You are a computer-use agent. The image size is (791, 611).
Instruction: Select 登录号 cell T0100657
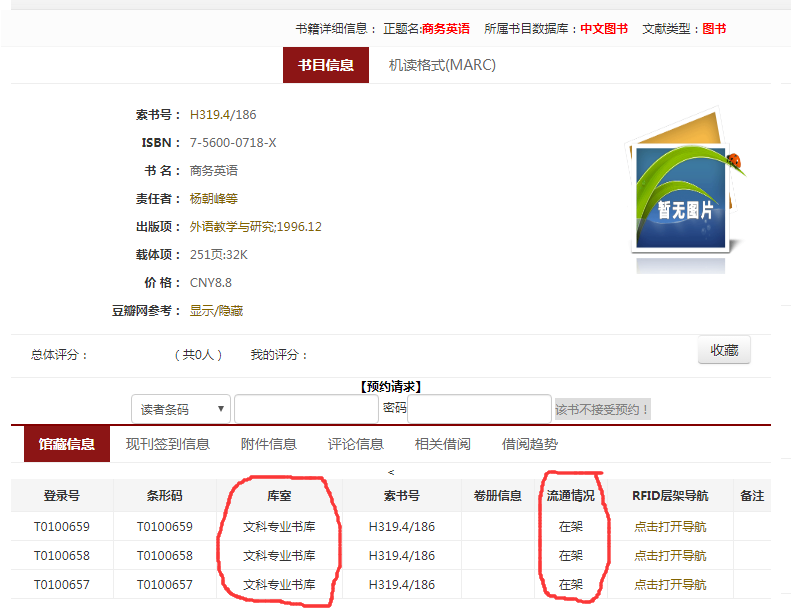(62, 584)
